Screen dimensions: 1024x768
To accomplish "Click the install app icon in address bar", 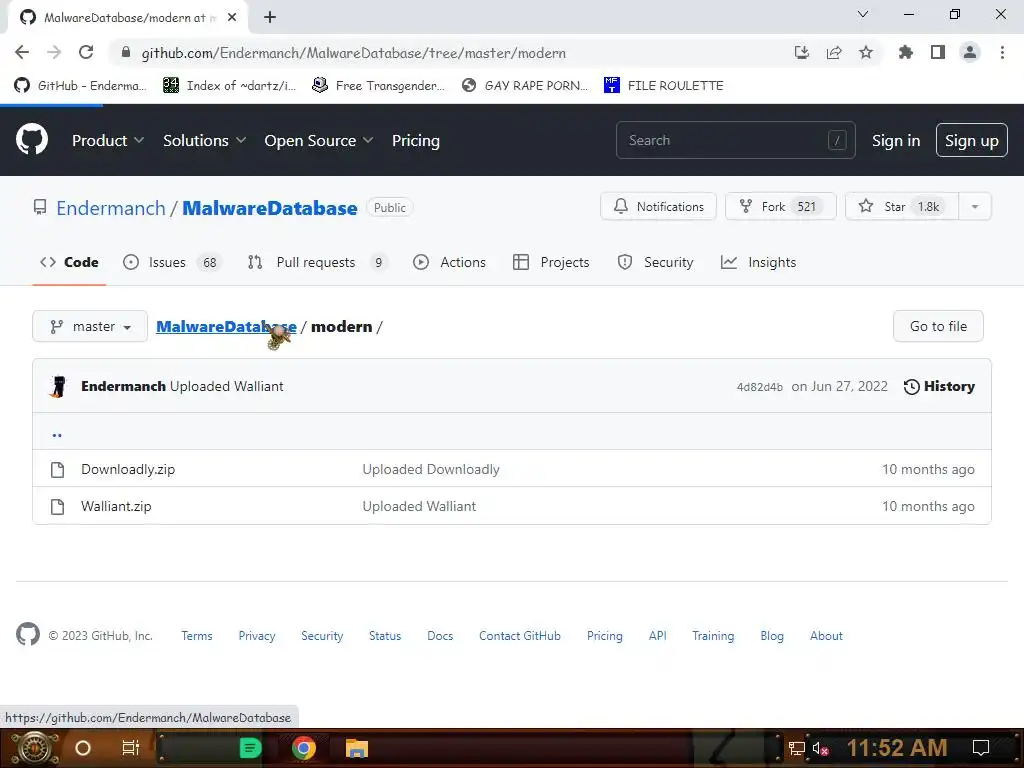I will [801, 52].
